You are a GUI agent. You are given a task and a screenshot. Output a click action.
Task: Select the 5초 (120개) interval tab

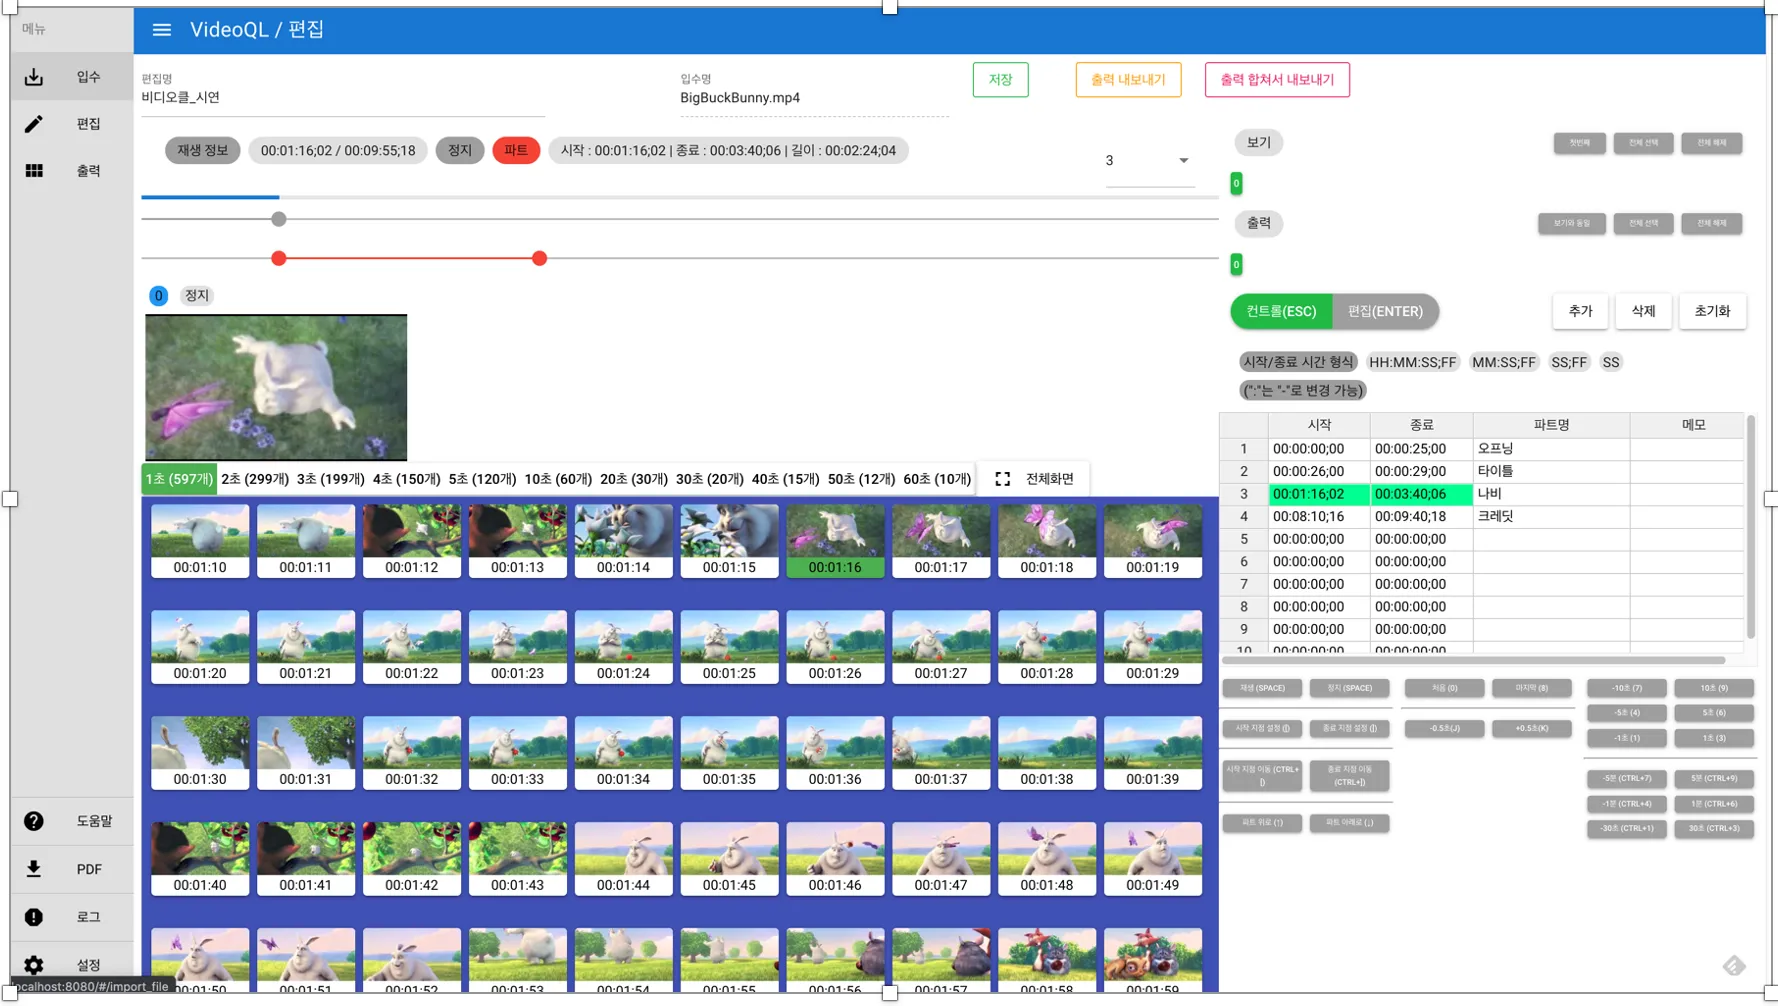click(482, 480)
